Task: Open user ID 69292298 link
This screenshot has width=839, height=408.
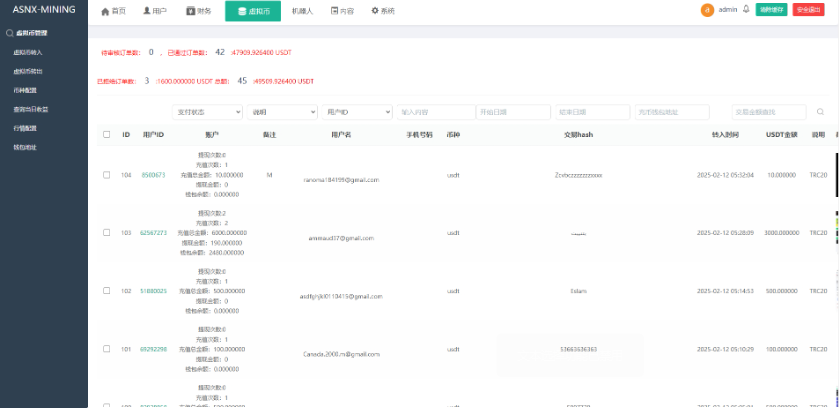Action: point(153,349)
